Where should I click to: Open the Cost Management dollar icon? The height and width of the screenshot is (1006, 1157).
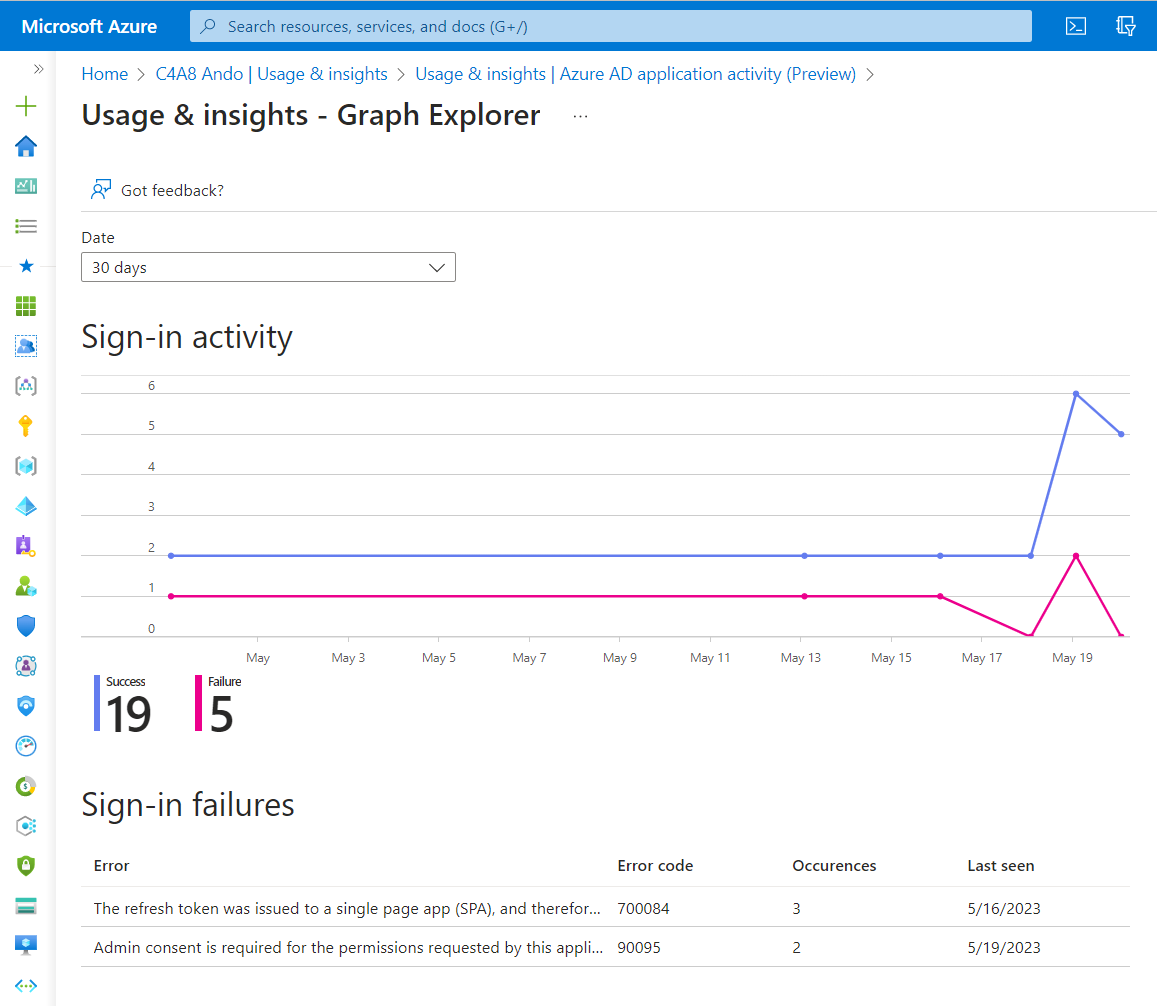coord(26,786)
